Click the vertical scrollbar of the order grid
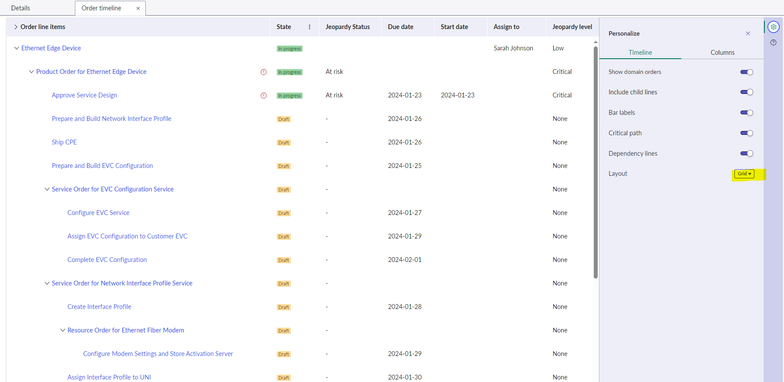Viewport: 784px width, 382px height. 596,162
